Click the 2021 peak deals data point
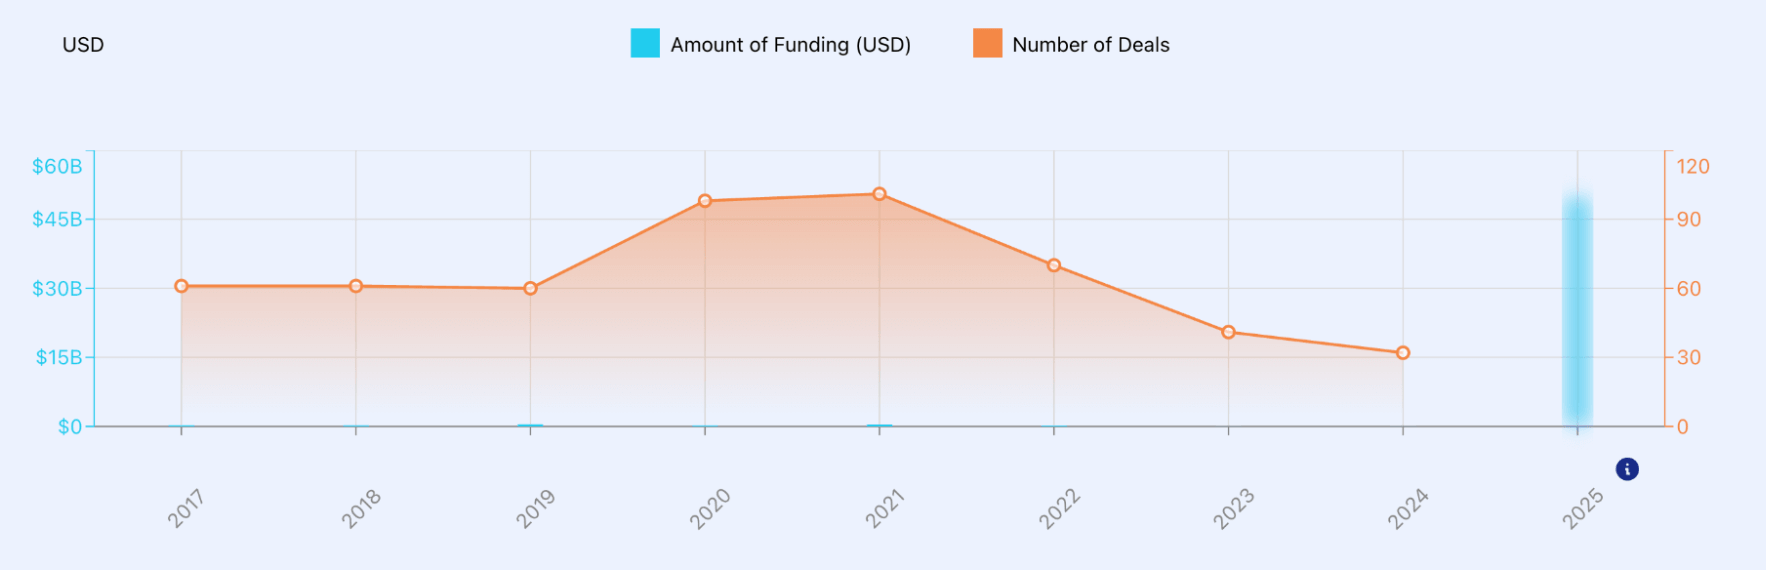The width and height of the screenshot is (1766, 570). click(x=879, y=194)
